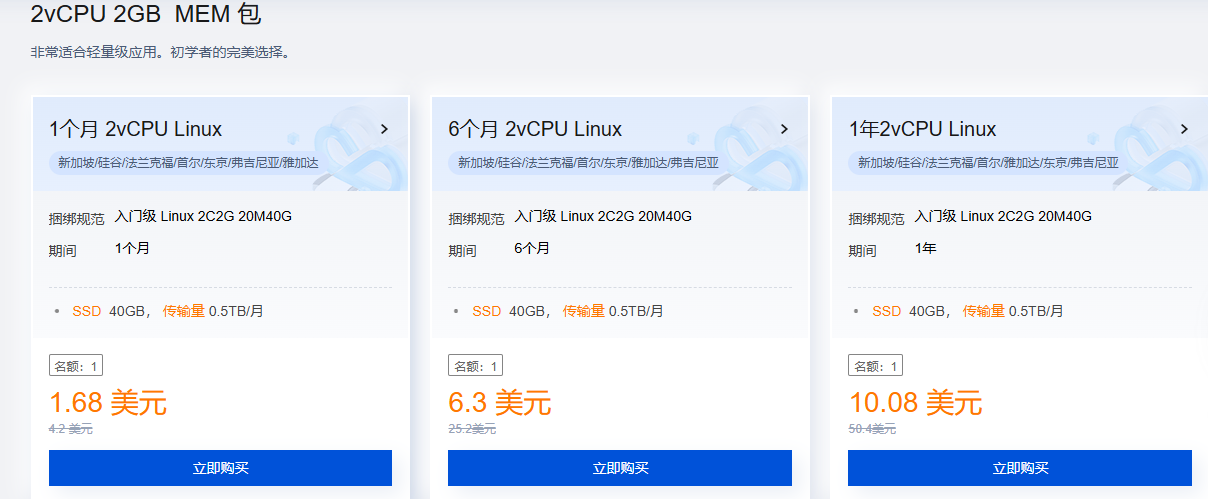Open the 1个月 2vCPU Linux card title
The image size is (1208, 499).
coord(136,129)
